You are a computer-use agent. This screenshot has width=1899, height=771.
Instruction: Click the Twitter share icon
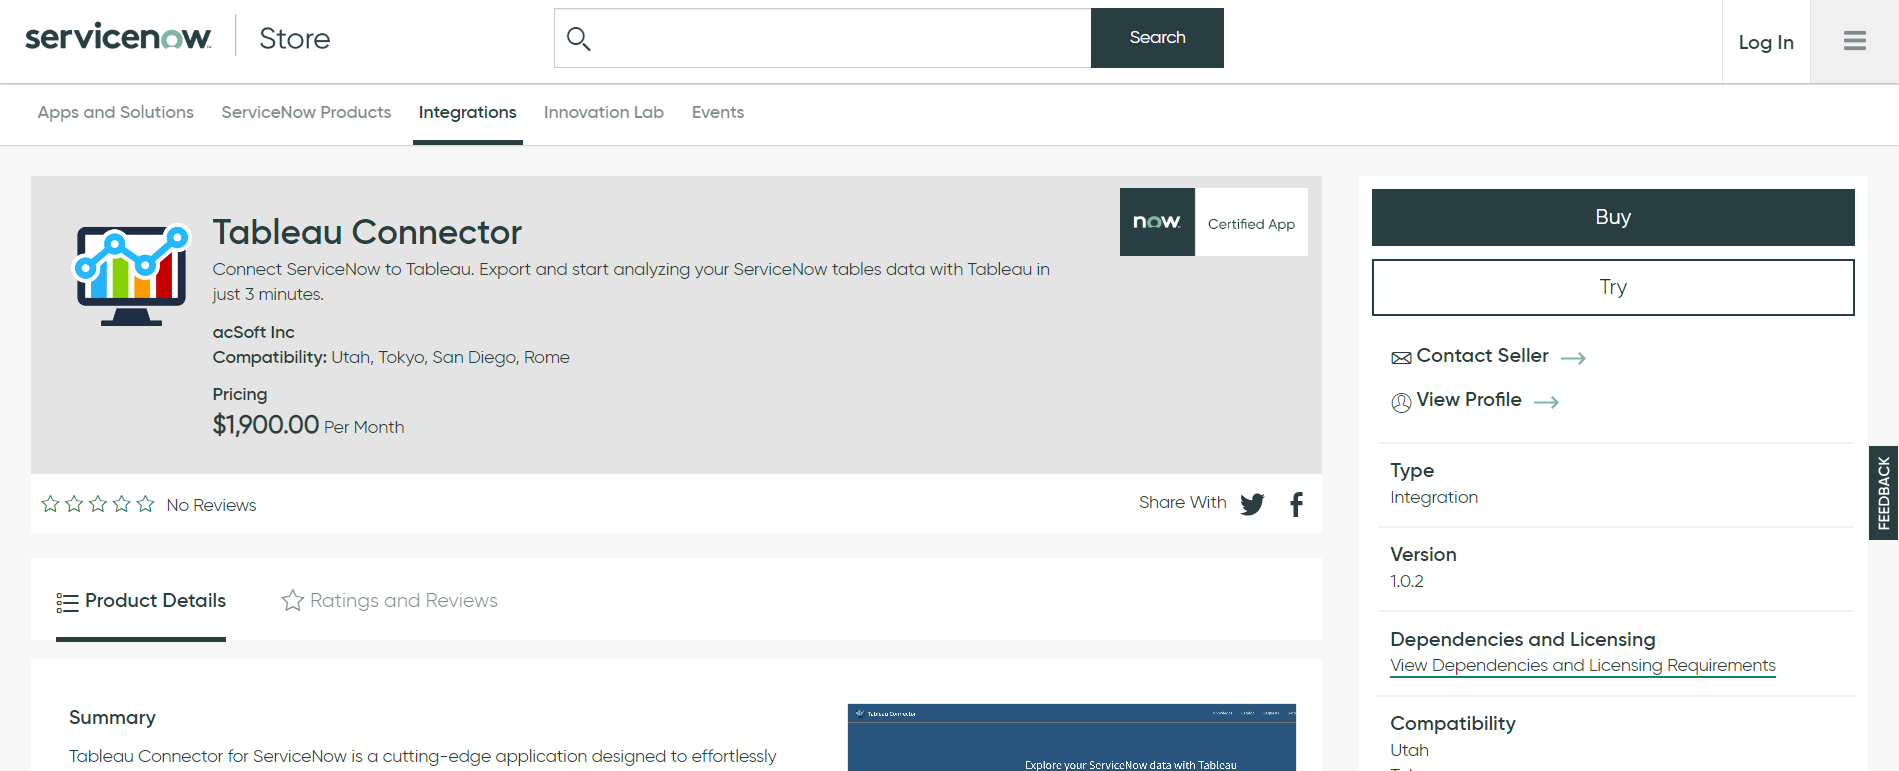click(1252, 504)
